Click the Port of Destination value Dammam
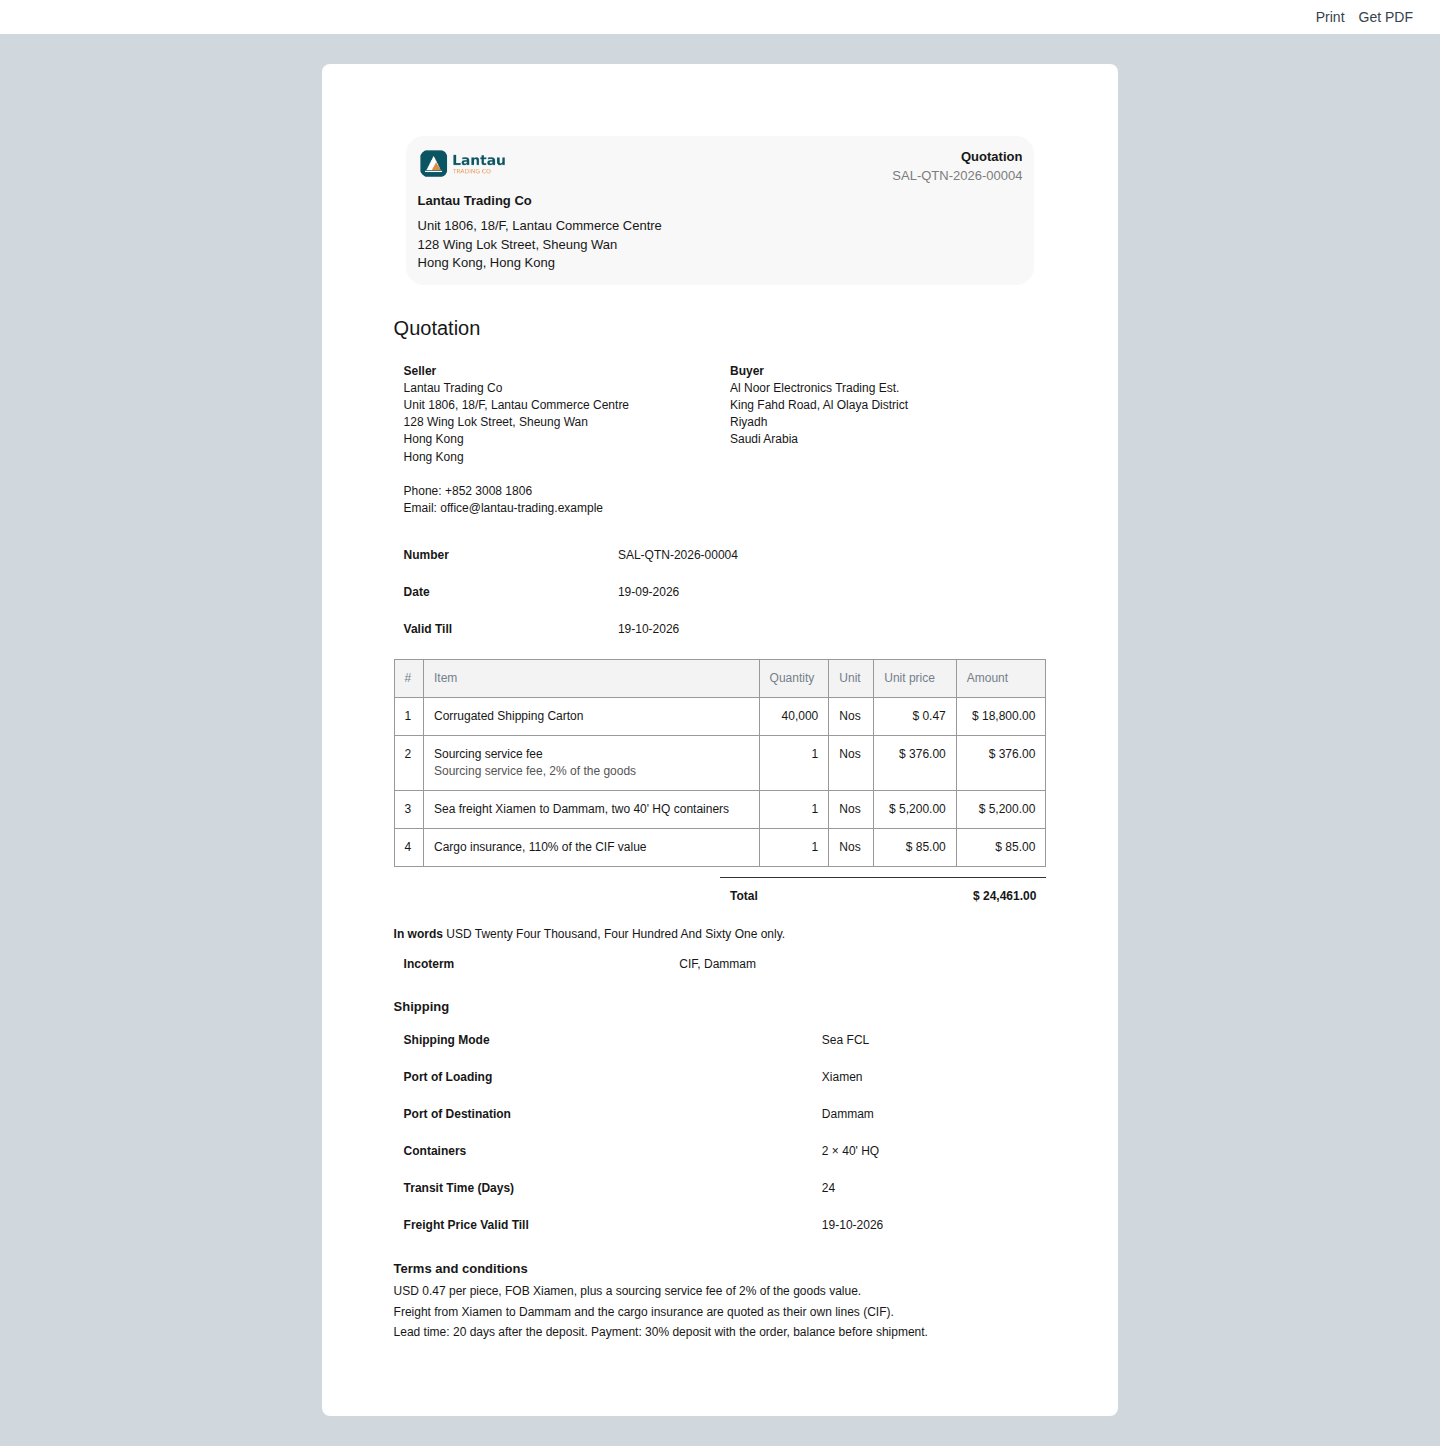The width and height of the screenshot is (1440, 1446). coord(847,1114)
